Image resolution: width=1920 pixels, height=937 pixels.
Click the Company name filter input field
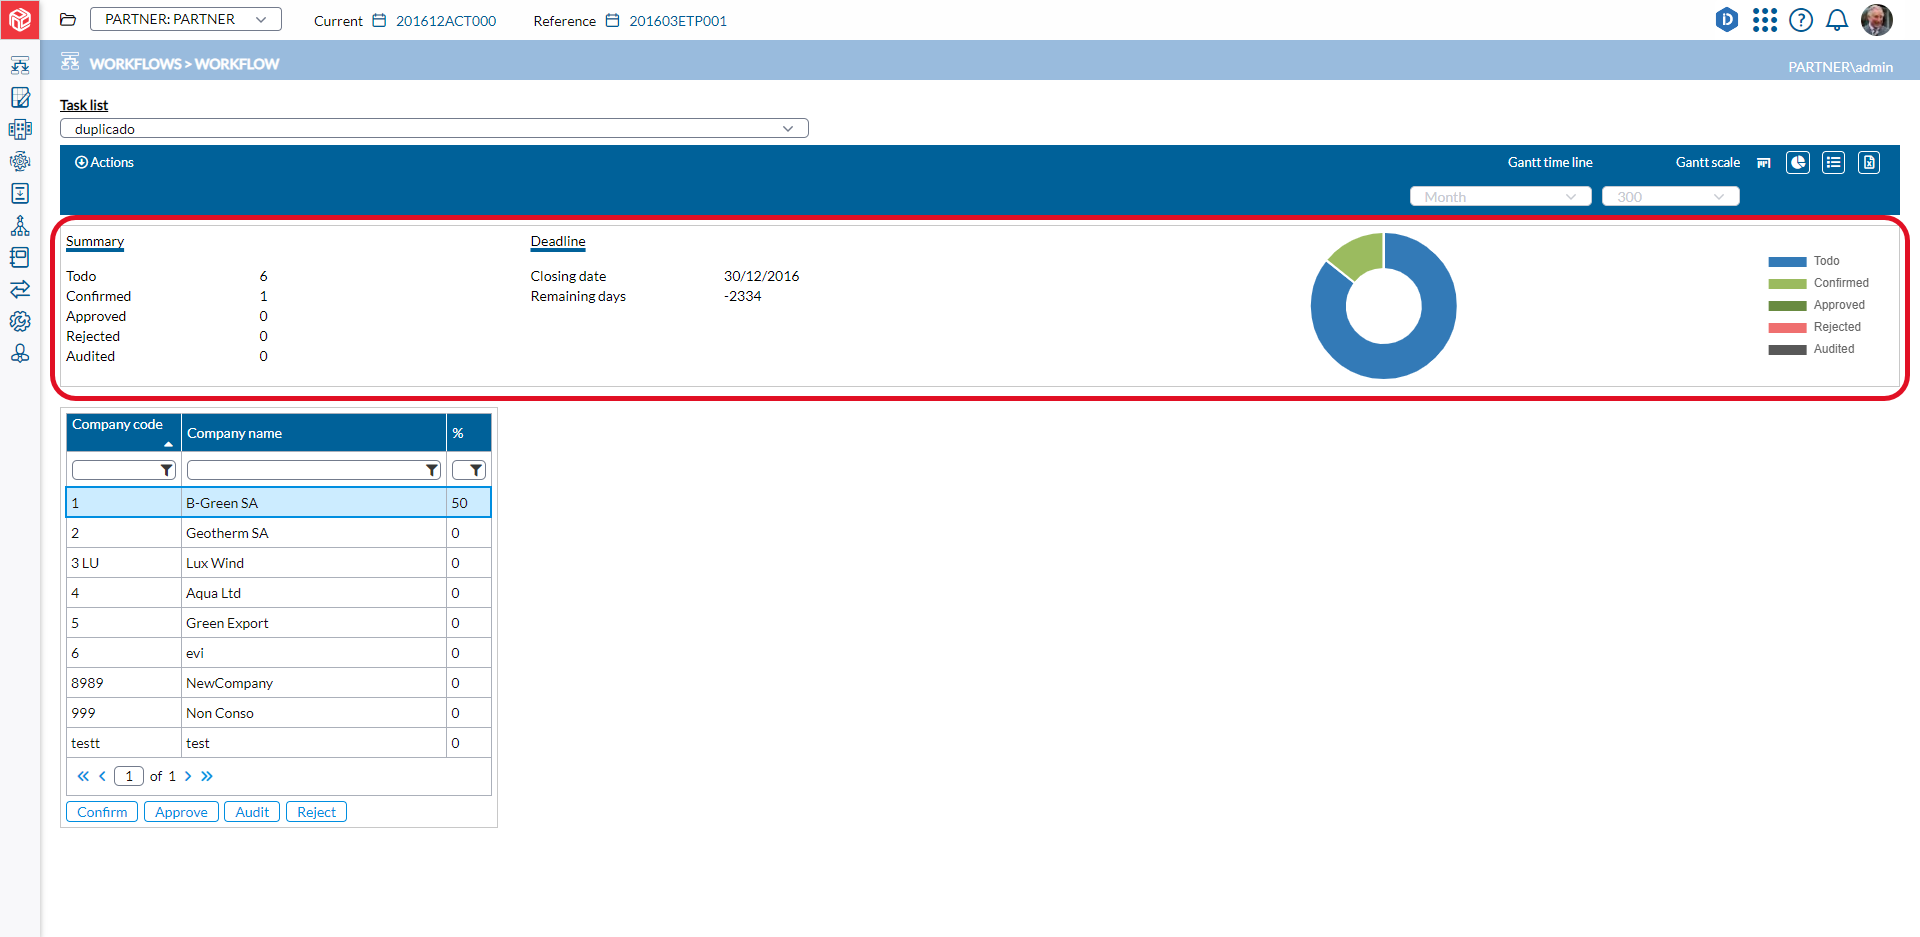[305, 470]
